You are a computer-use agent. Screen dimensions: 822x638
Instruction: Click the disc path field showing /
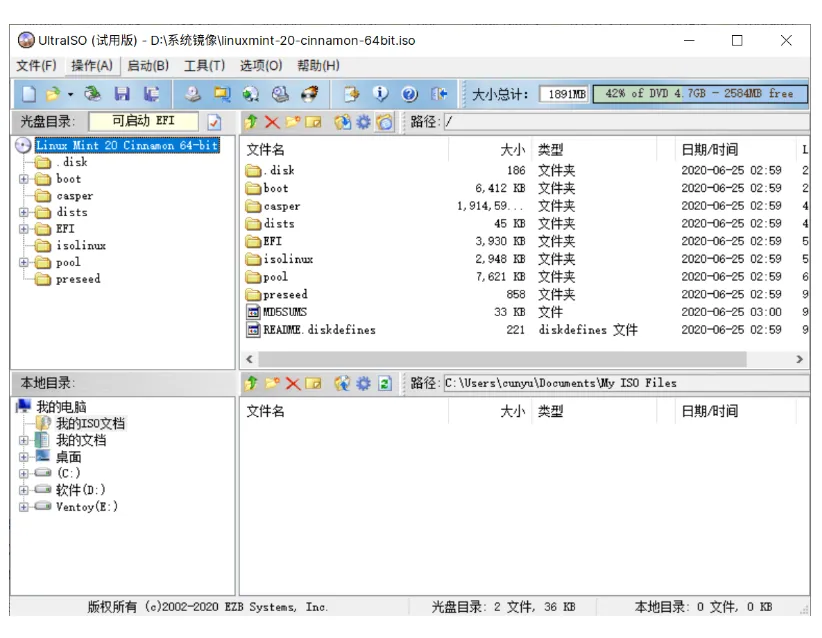pos(626,122)
